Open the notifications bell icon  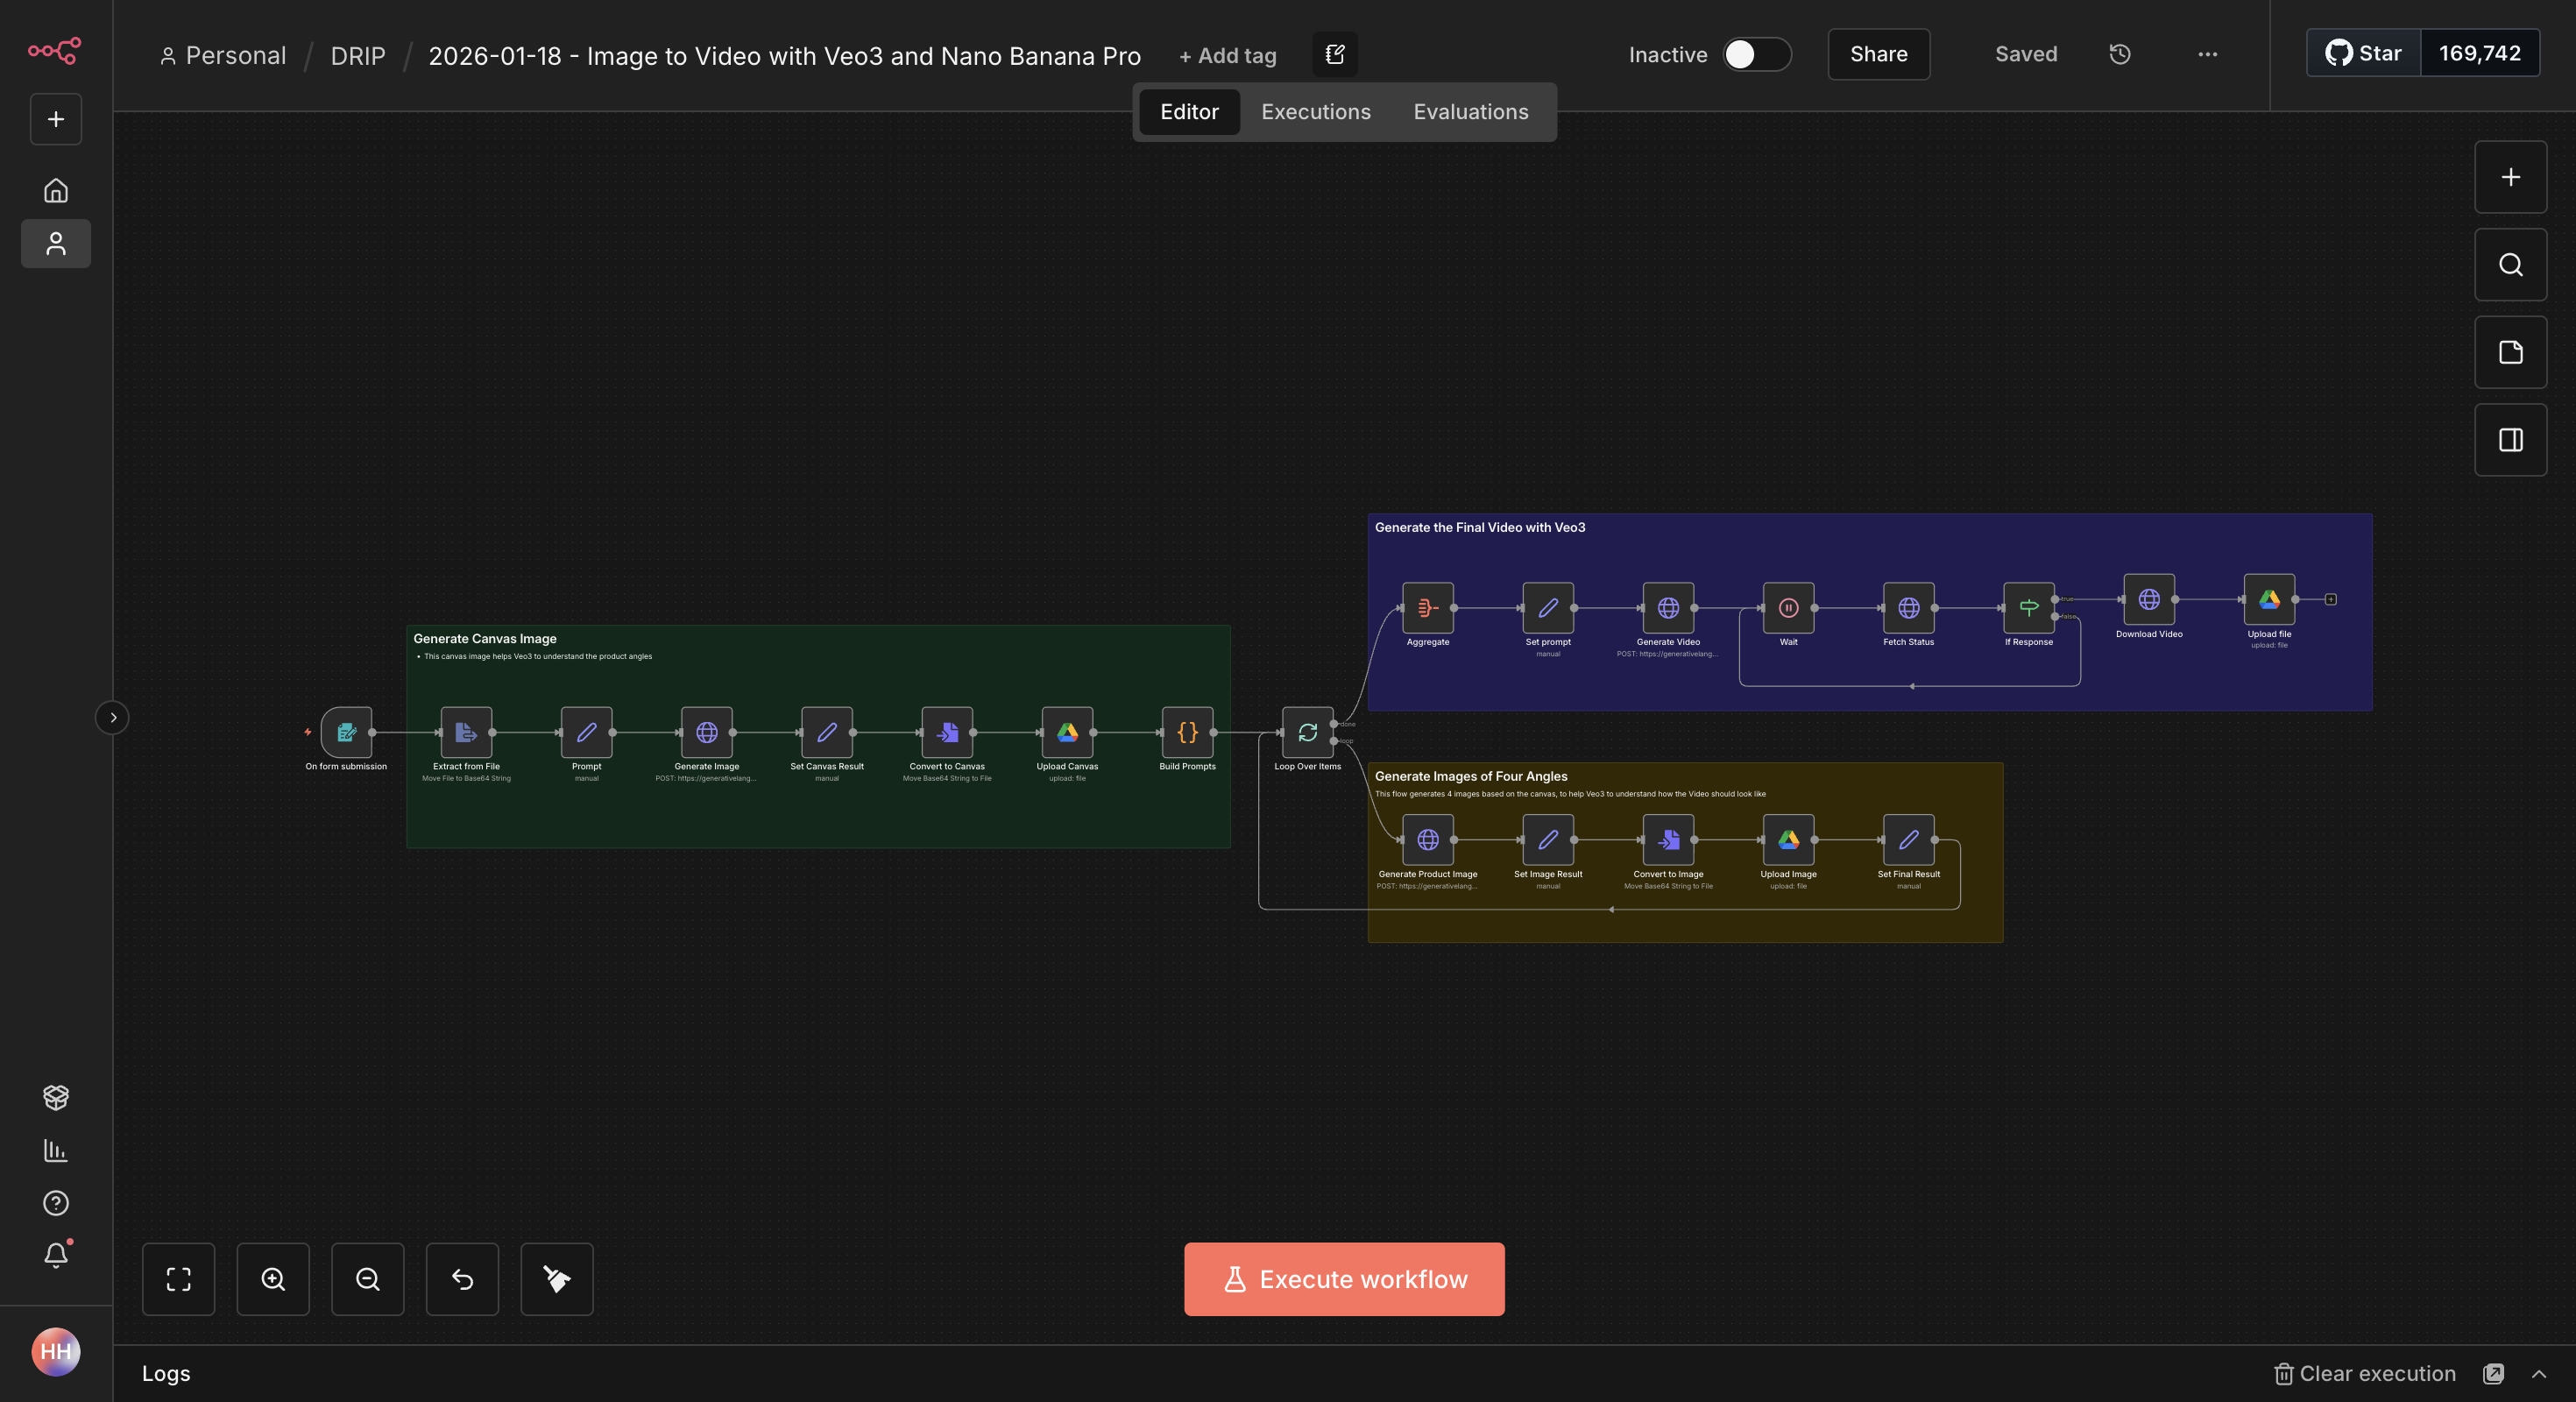[56, 1255]
